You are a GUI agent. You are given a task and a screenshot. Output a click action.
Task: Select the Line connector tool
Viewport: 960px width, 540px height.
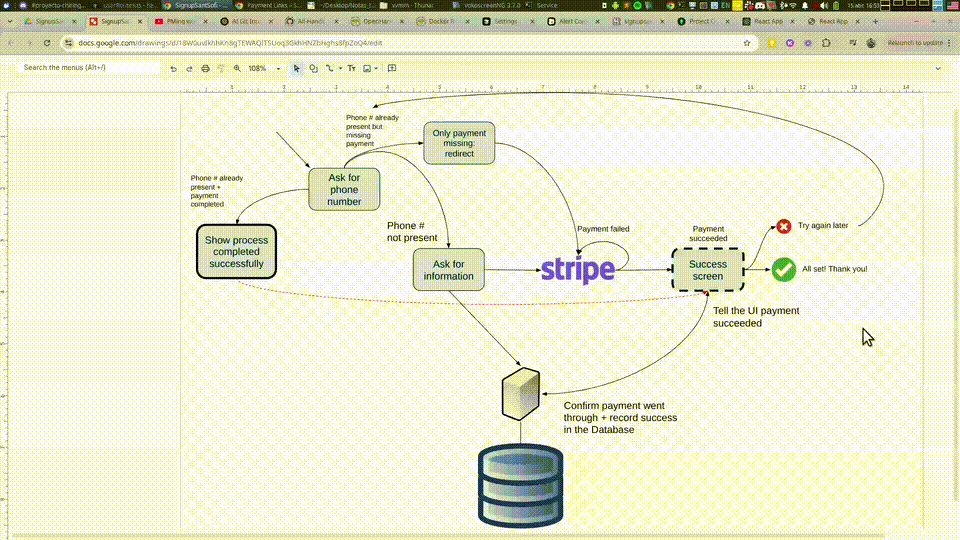[330, 69]
